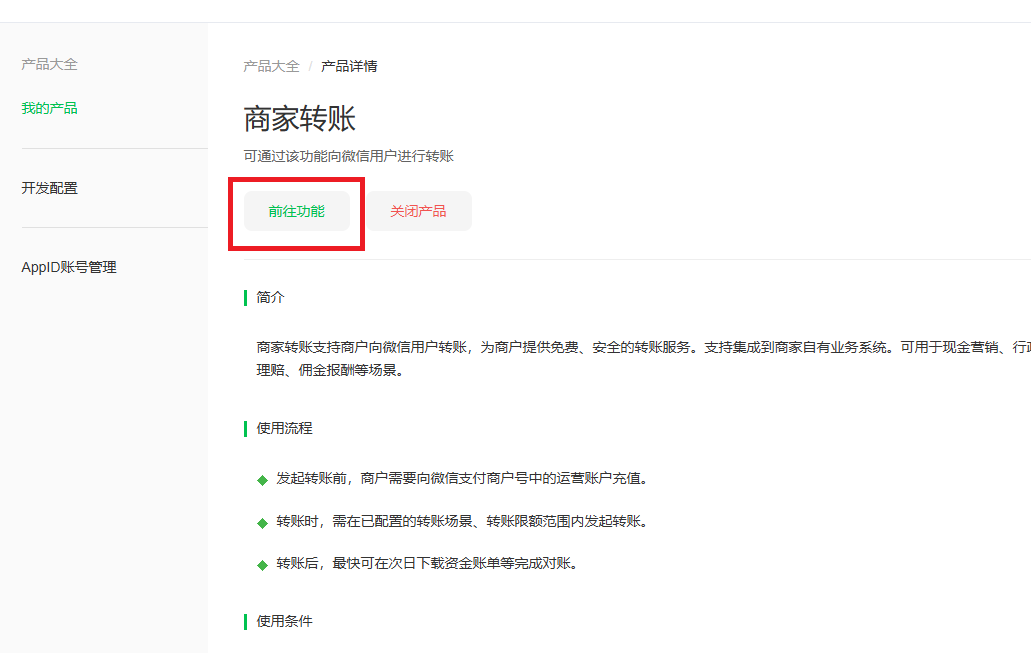The height and width of the screenshot is (653, 1031).
Task: Select the 简介 section heading
Action: click(270, 297)
